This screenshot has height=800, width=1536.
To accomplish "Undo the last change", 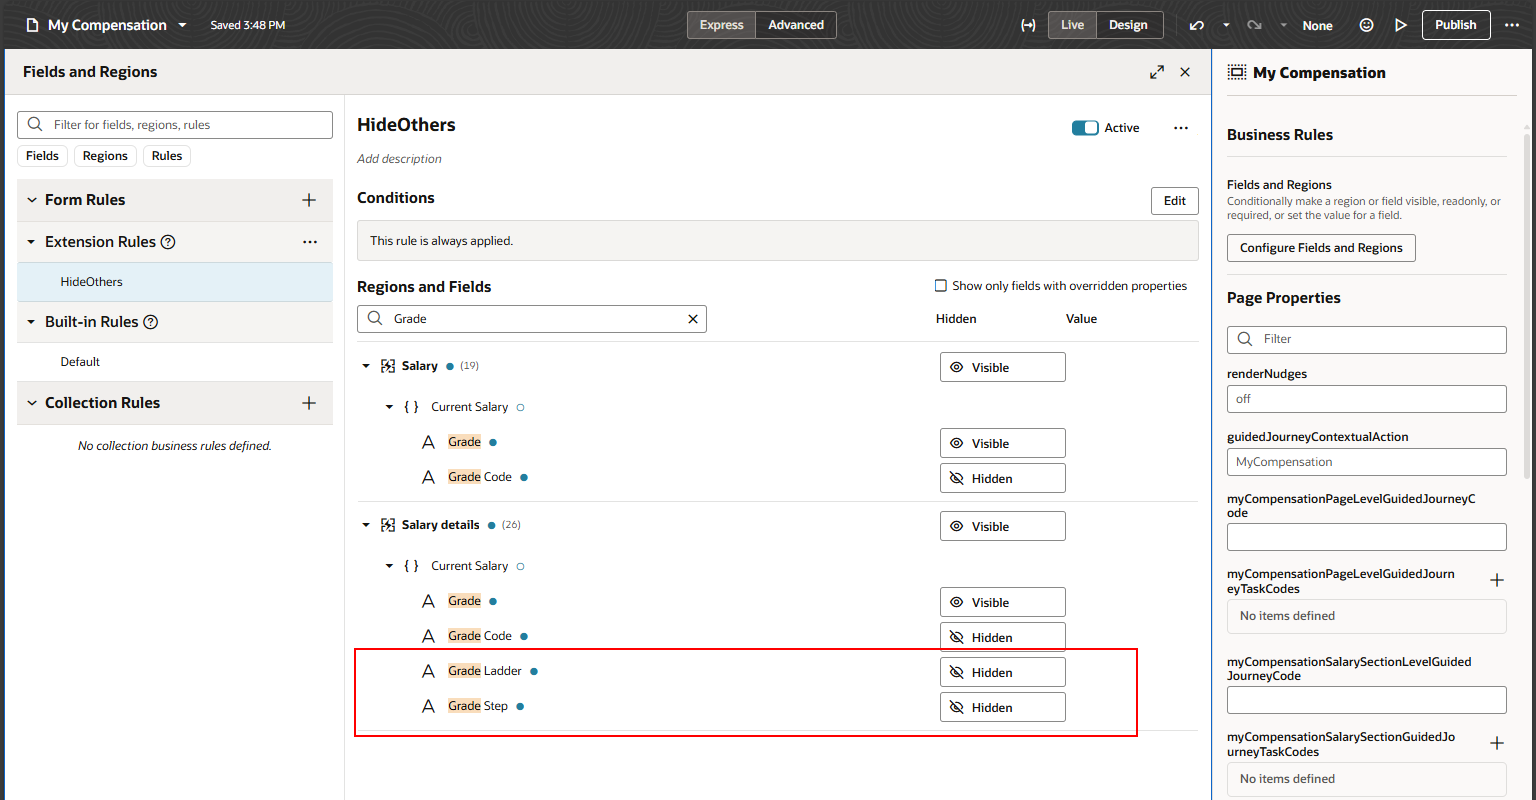I will (x=1197, y=25).
